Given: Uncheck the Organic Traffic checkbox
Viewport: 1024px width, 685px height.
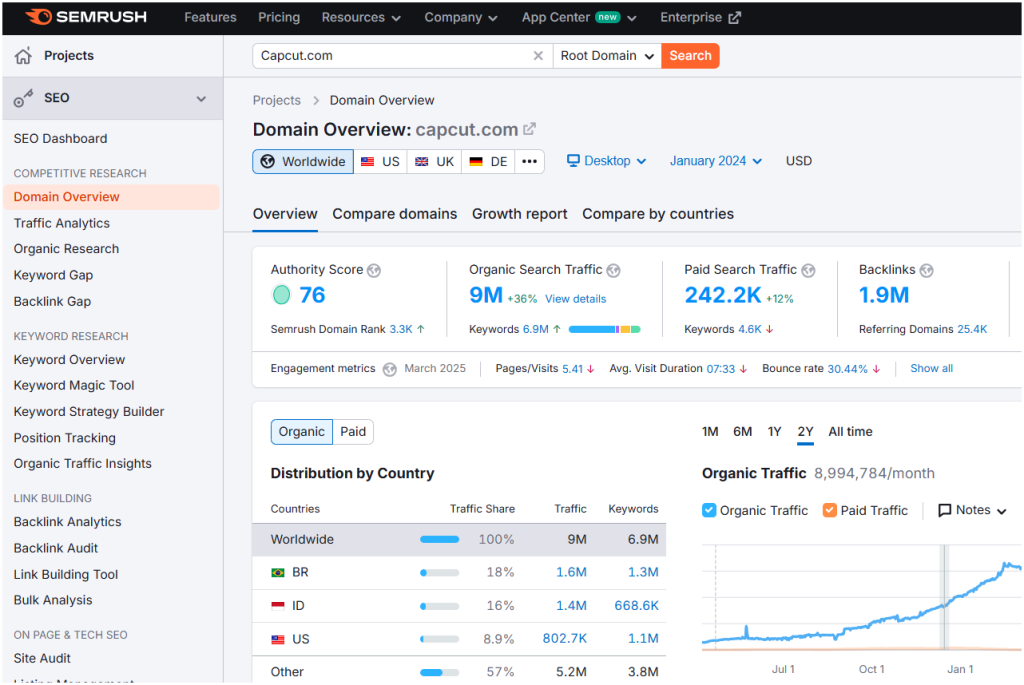Looking at the screenshot, I should [709, 510].
